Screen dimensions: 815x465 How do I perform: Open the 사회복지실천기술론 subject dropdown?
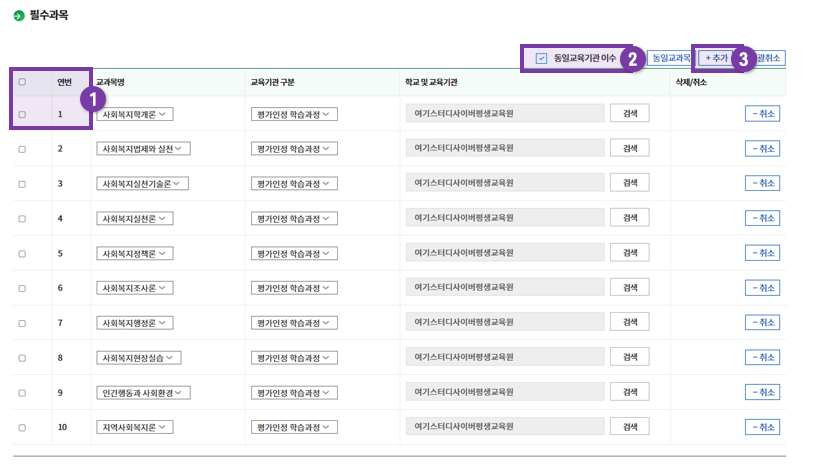(142, 183)
